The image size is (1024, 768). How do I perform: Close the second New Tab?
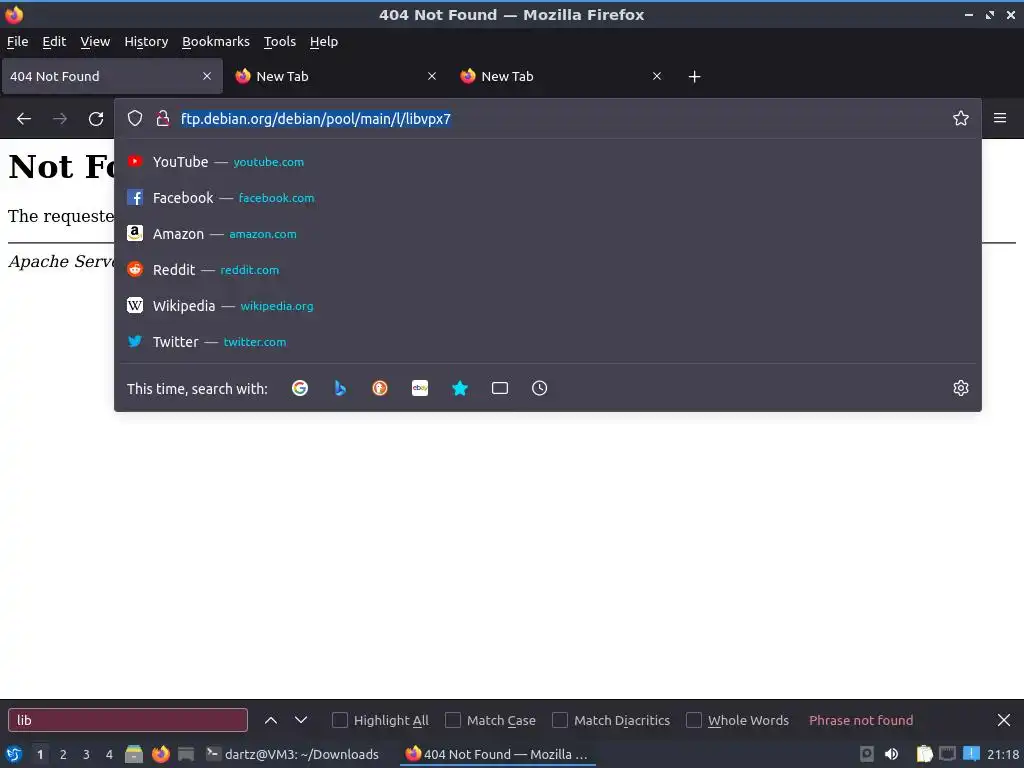[657, 76]
